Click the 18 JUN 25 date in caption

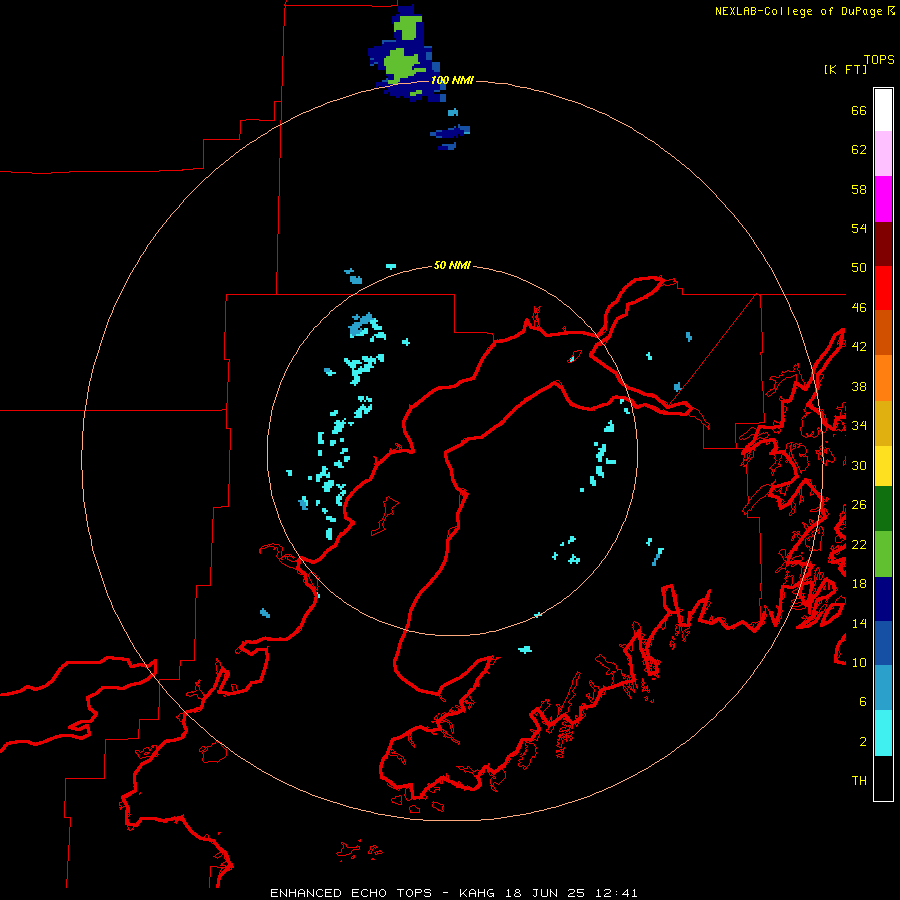point(545,893)
